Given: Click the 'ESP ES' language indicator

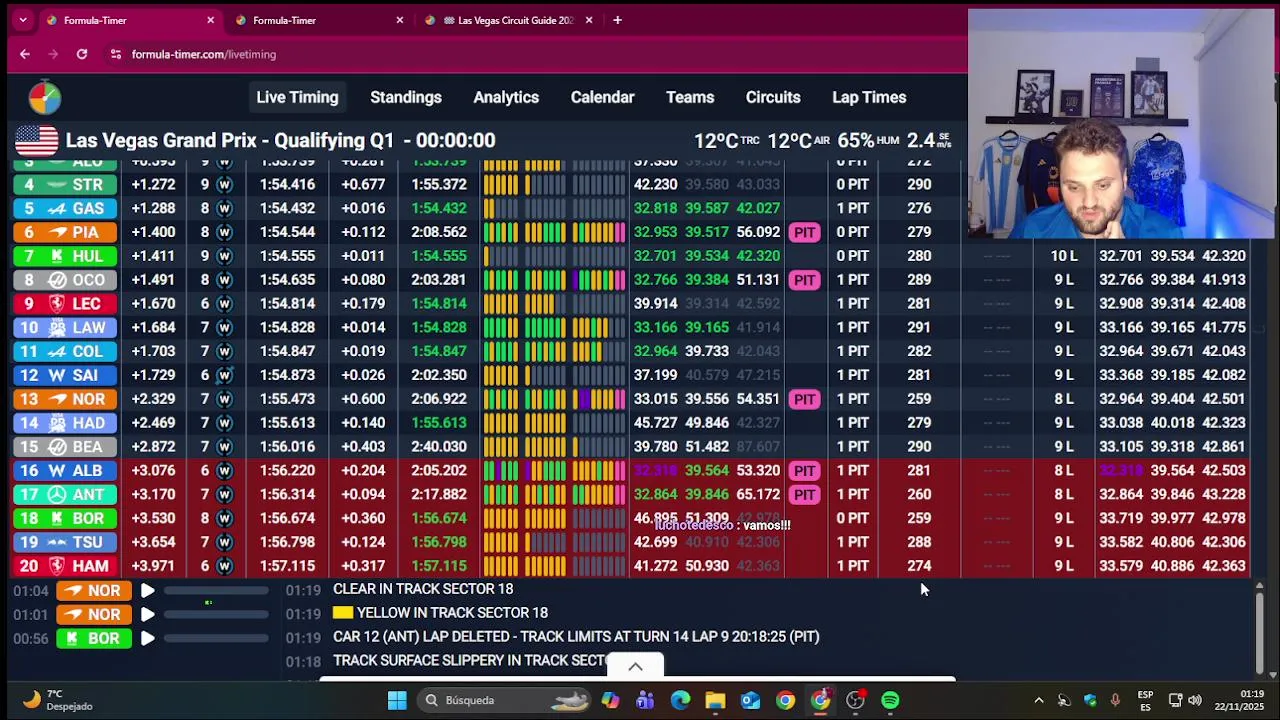Looking at the screenshot, I should tap(1145, 700).
